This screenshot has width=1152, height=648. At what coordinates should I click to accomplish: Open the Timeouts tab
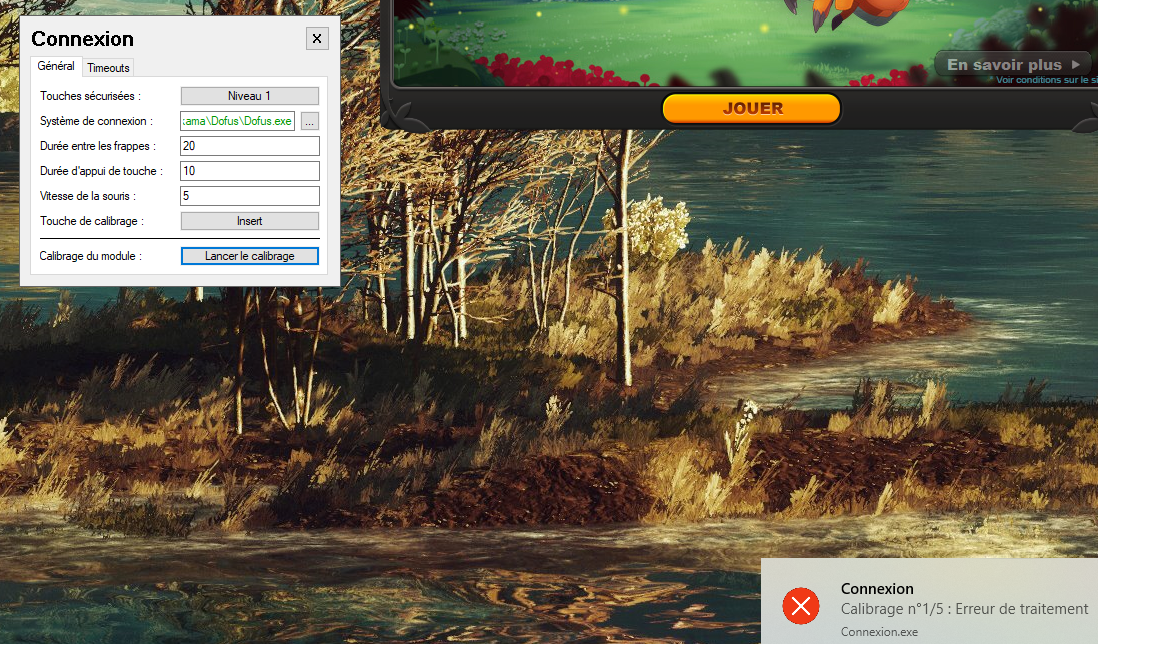(108, 68)
